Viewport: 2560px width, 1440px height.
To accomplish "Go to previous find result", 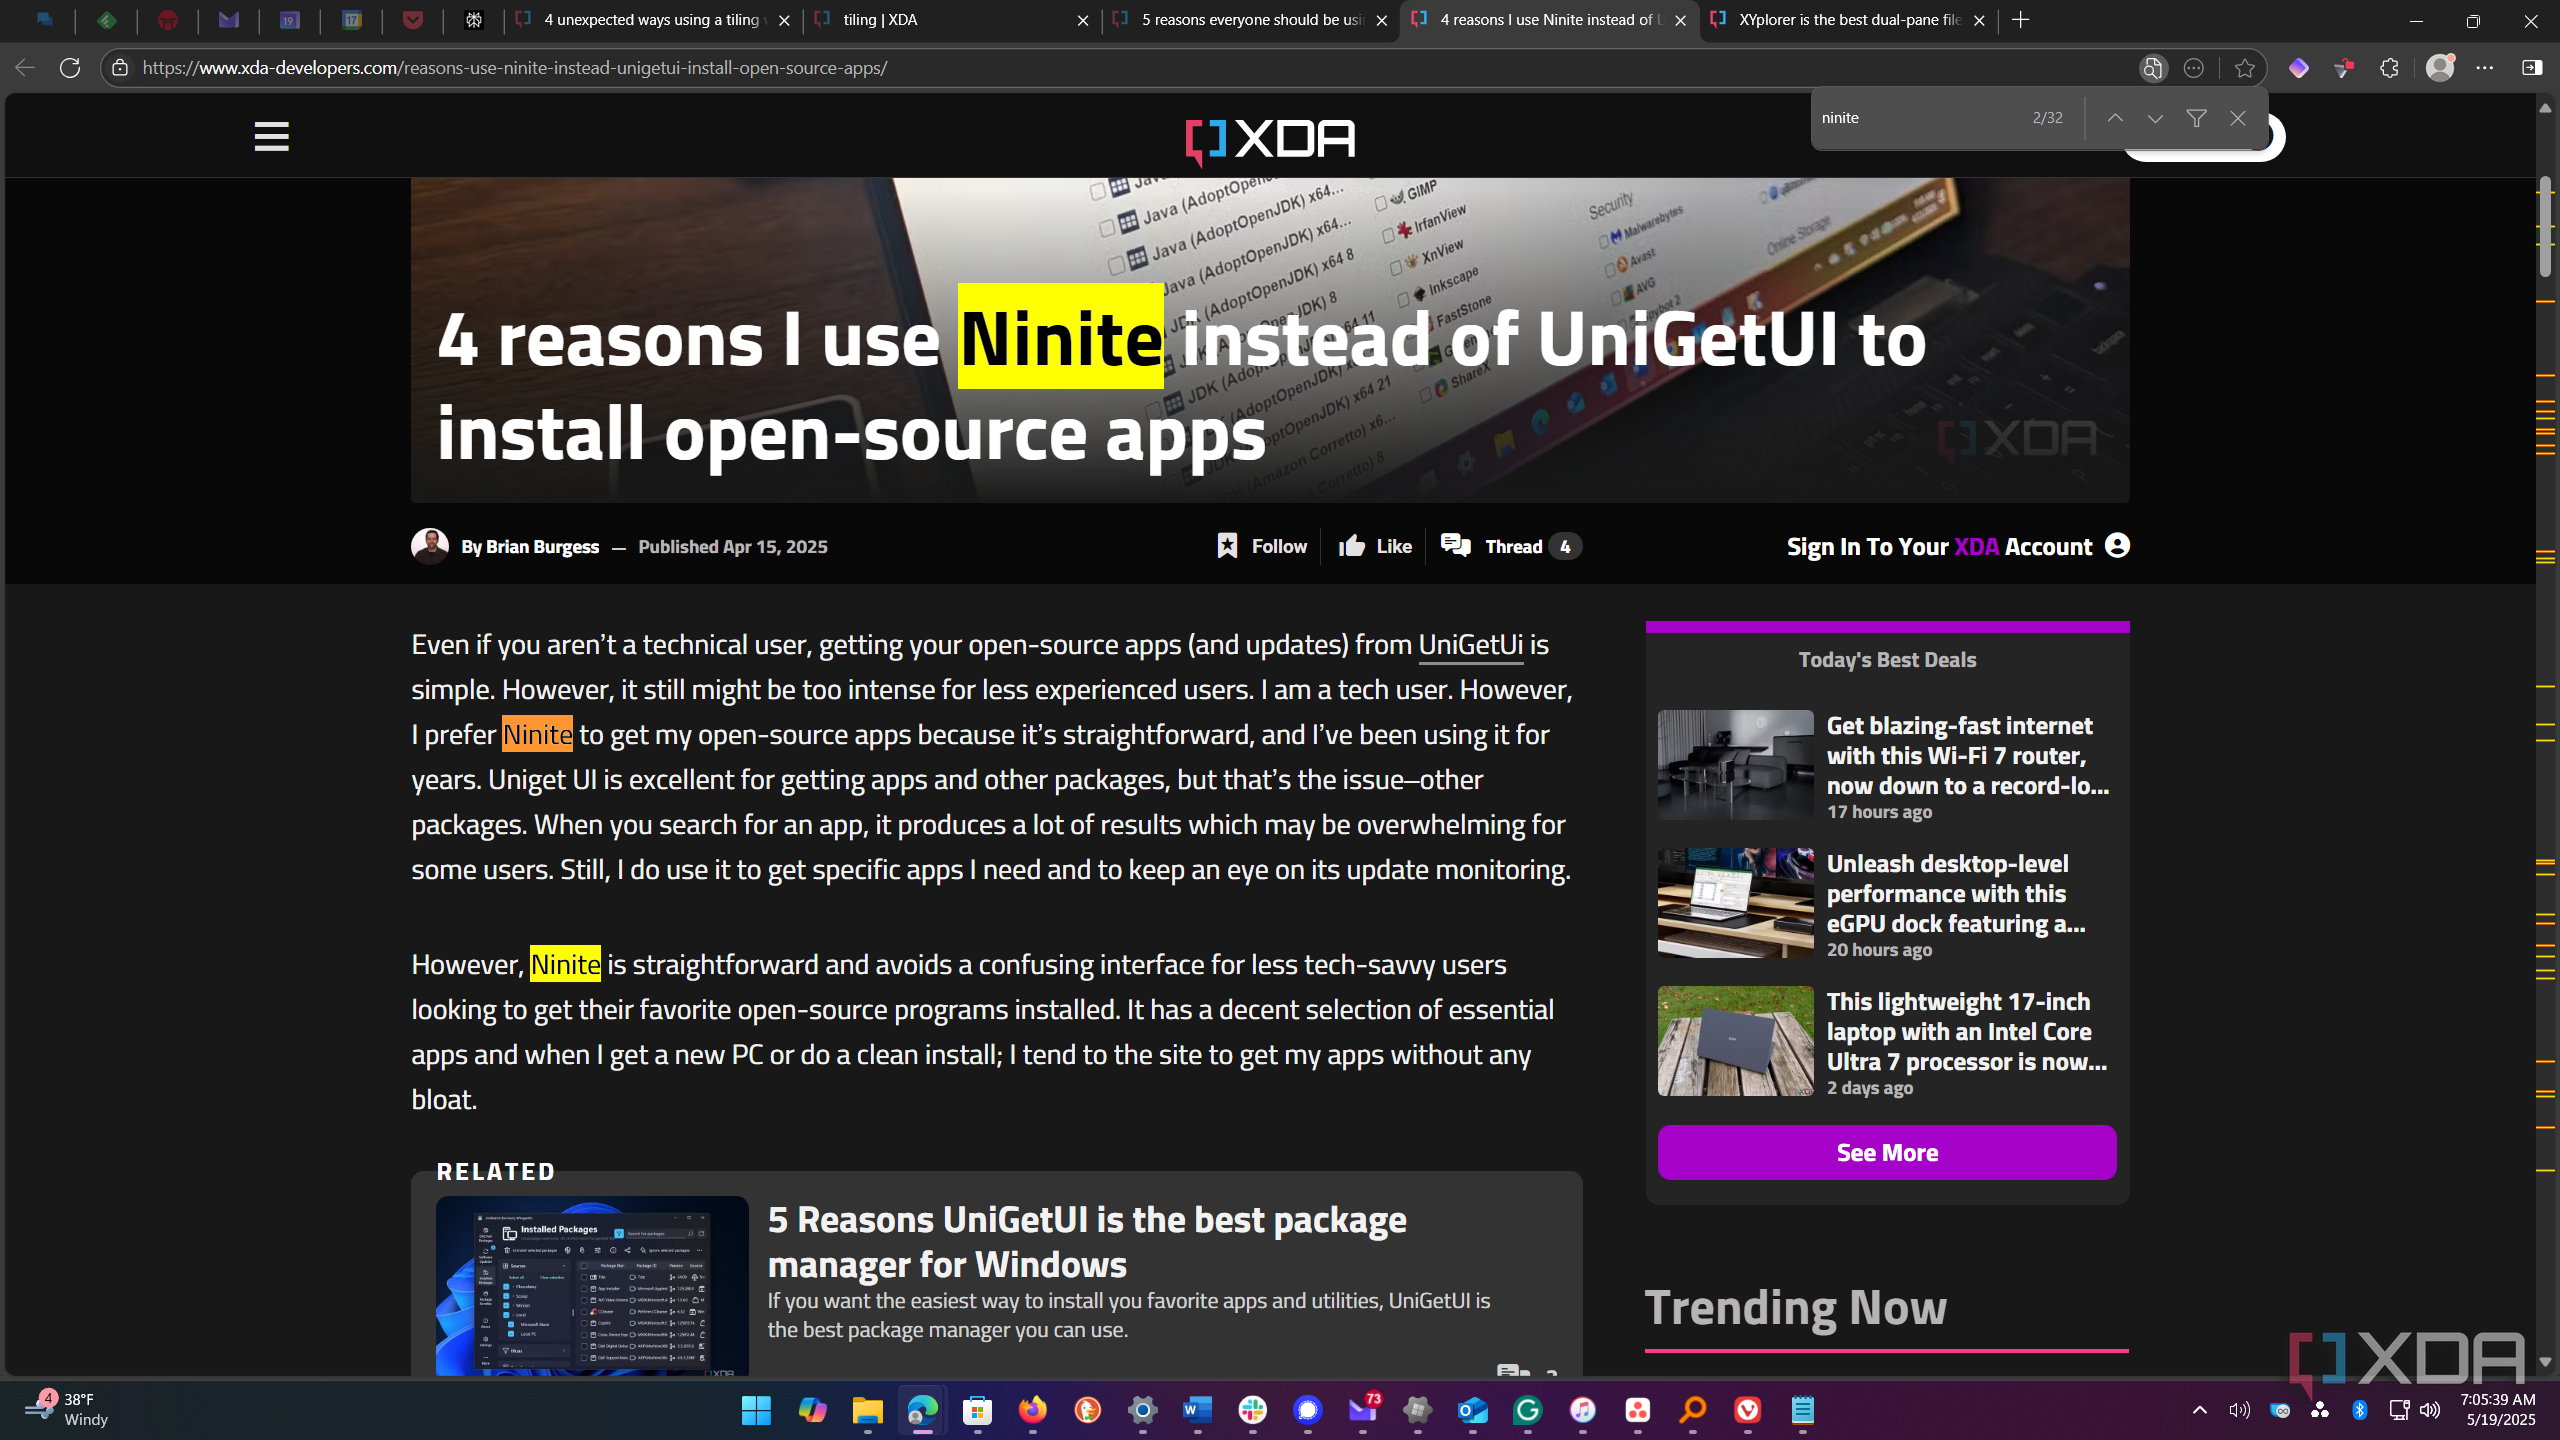I will (x=2115, y=118).
